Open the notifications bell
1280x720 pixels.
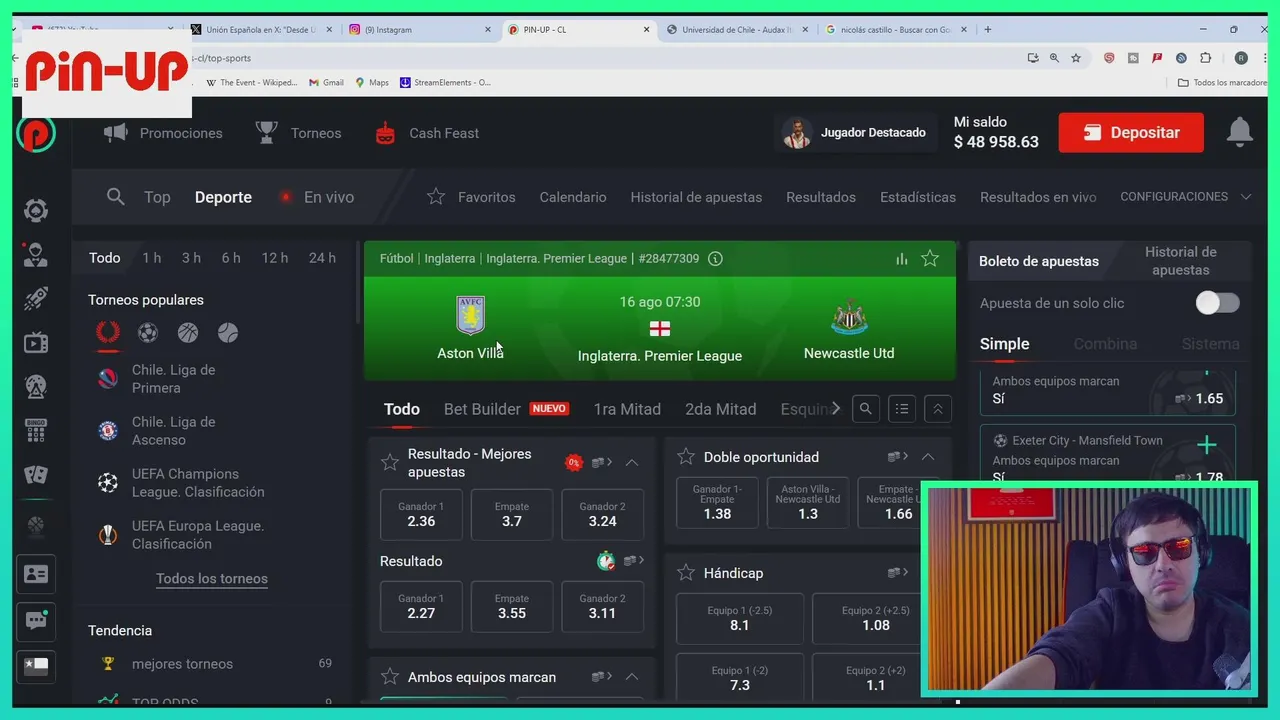pyautogui.click(x=1239, y=132)
